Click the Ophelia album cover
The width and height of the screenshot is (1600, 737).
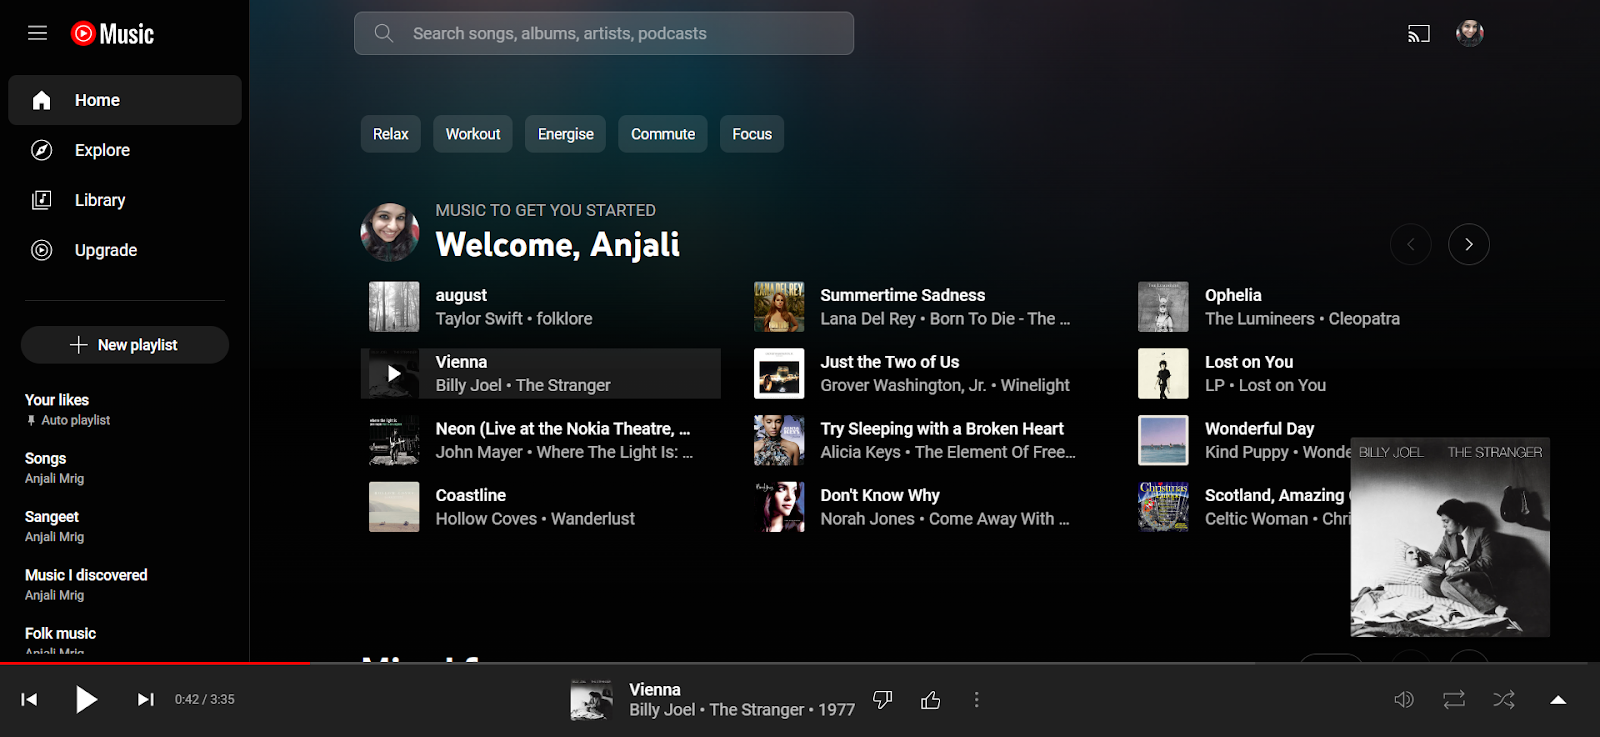coord(1163,306)
